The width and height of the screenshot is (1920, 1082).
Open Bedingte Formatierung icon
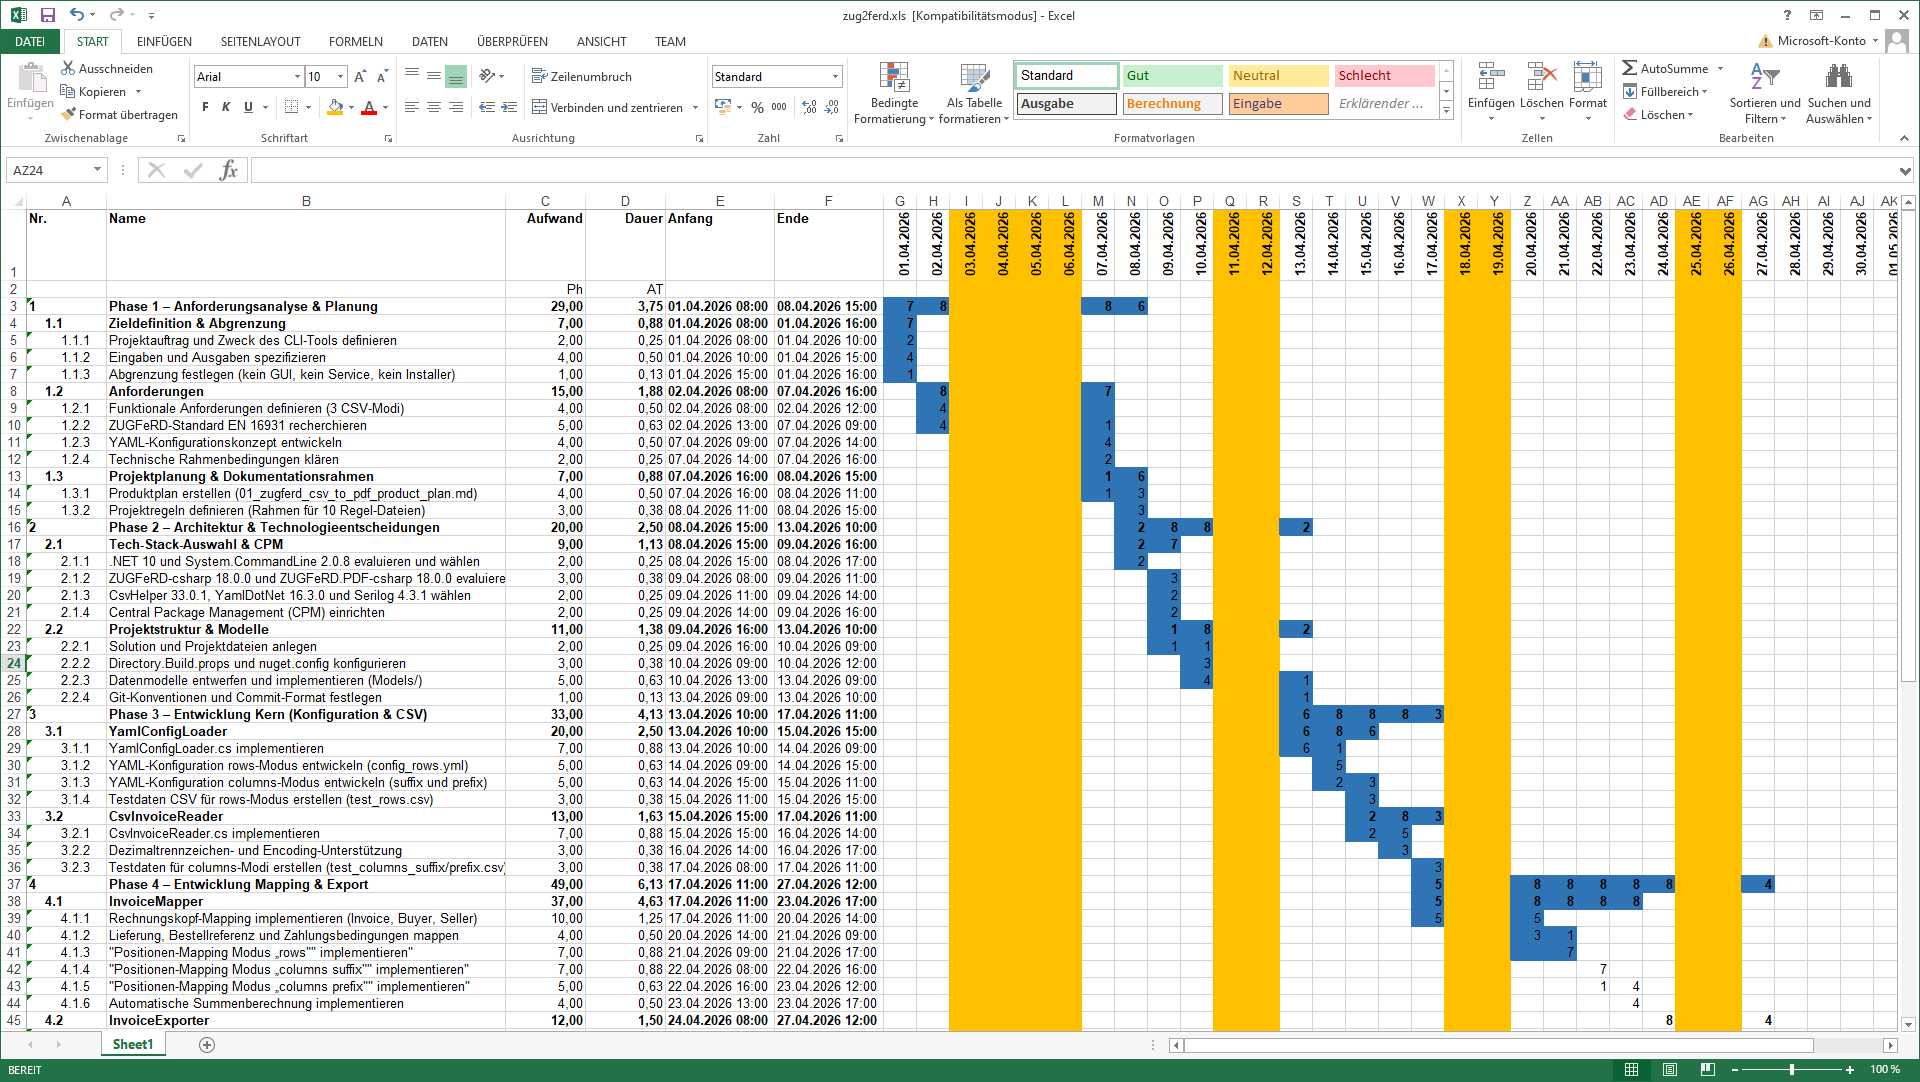point(894,78)
